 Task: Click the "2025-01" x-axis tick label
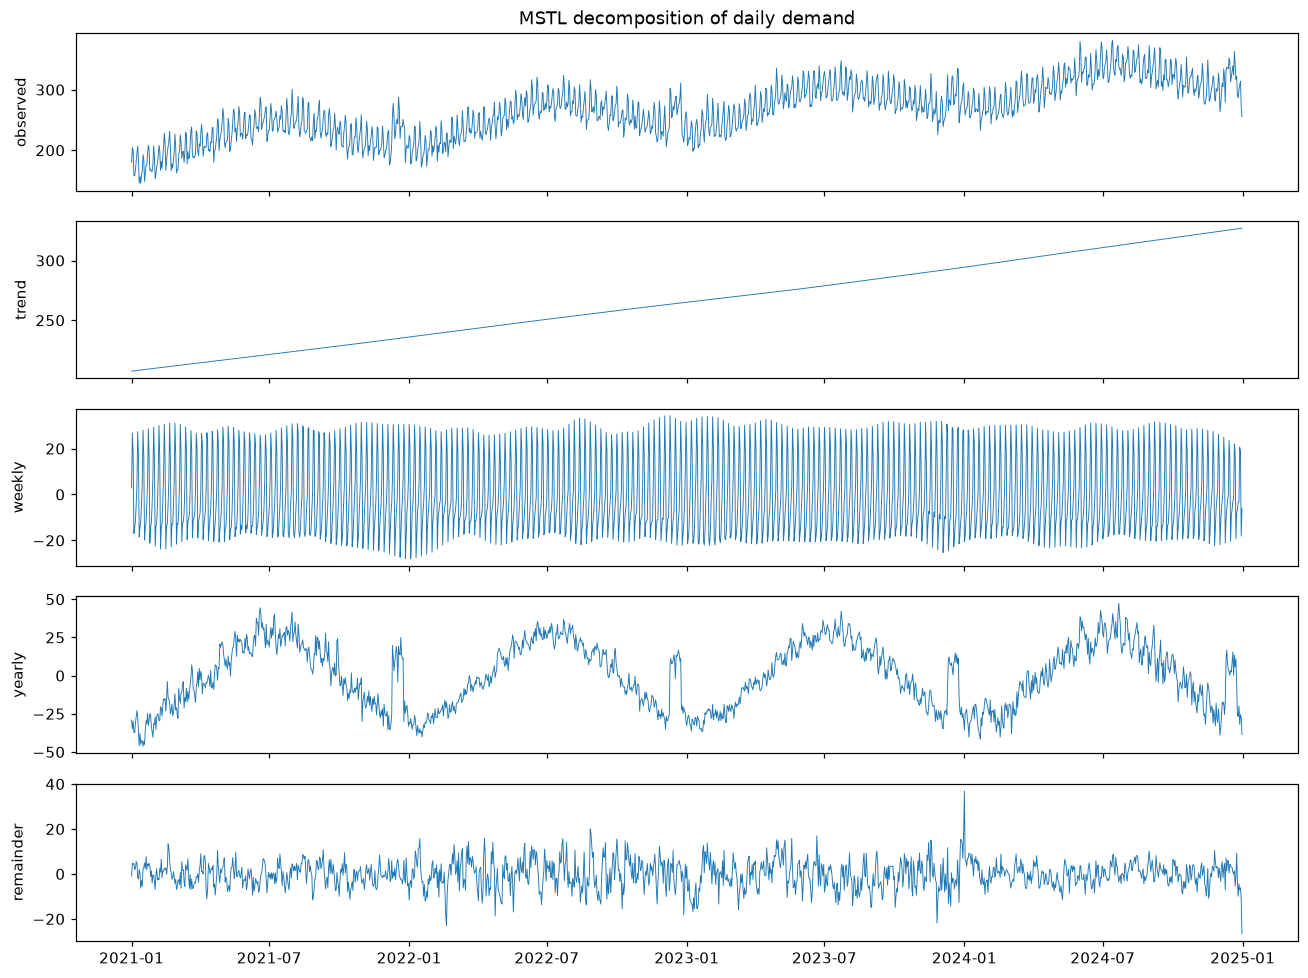(x=1243, y=958)
